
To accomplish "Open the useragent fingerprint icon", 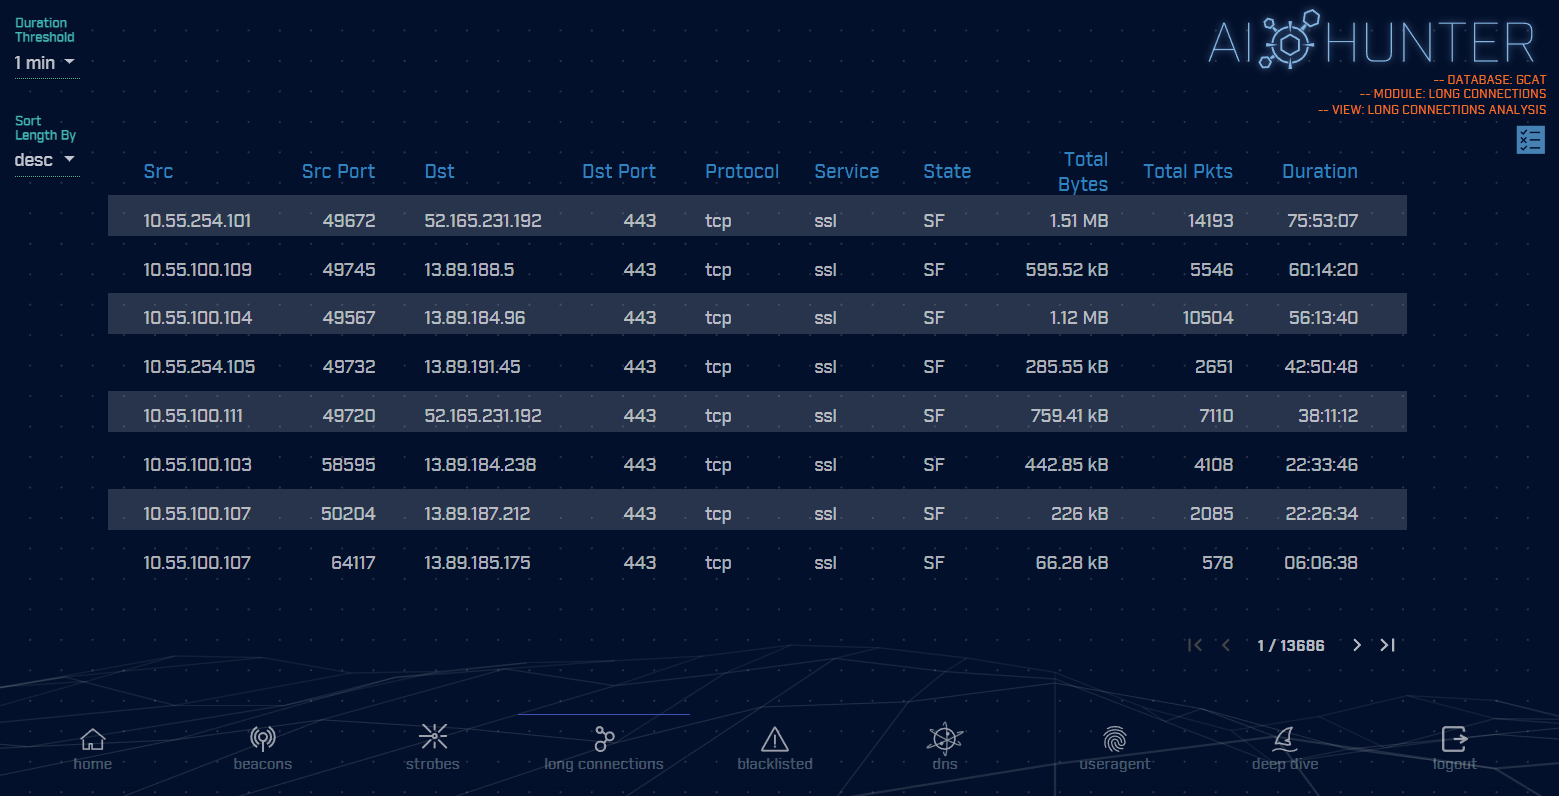I will (x=1115, y=740).
